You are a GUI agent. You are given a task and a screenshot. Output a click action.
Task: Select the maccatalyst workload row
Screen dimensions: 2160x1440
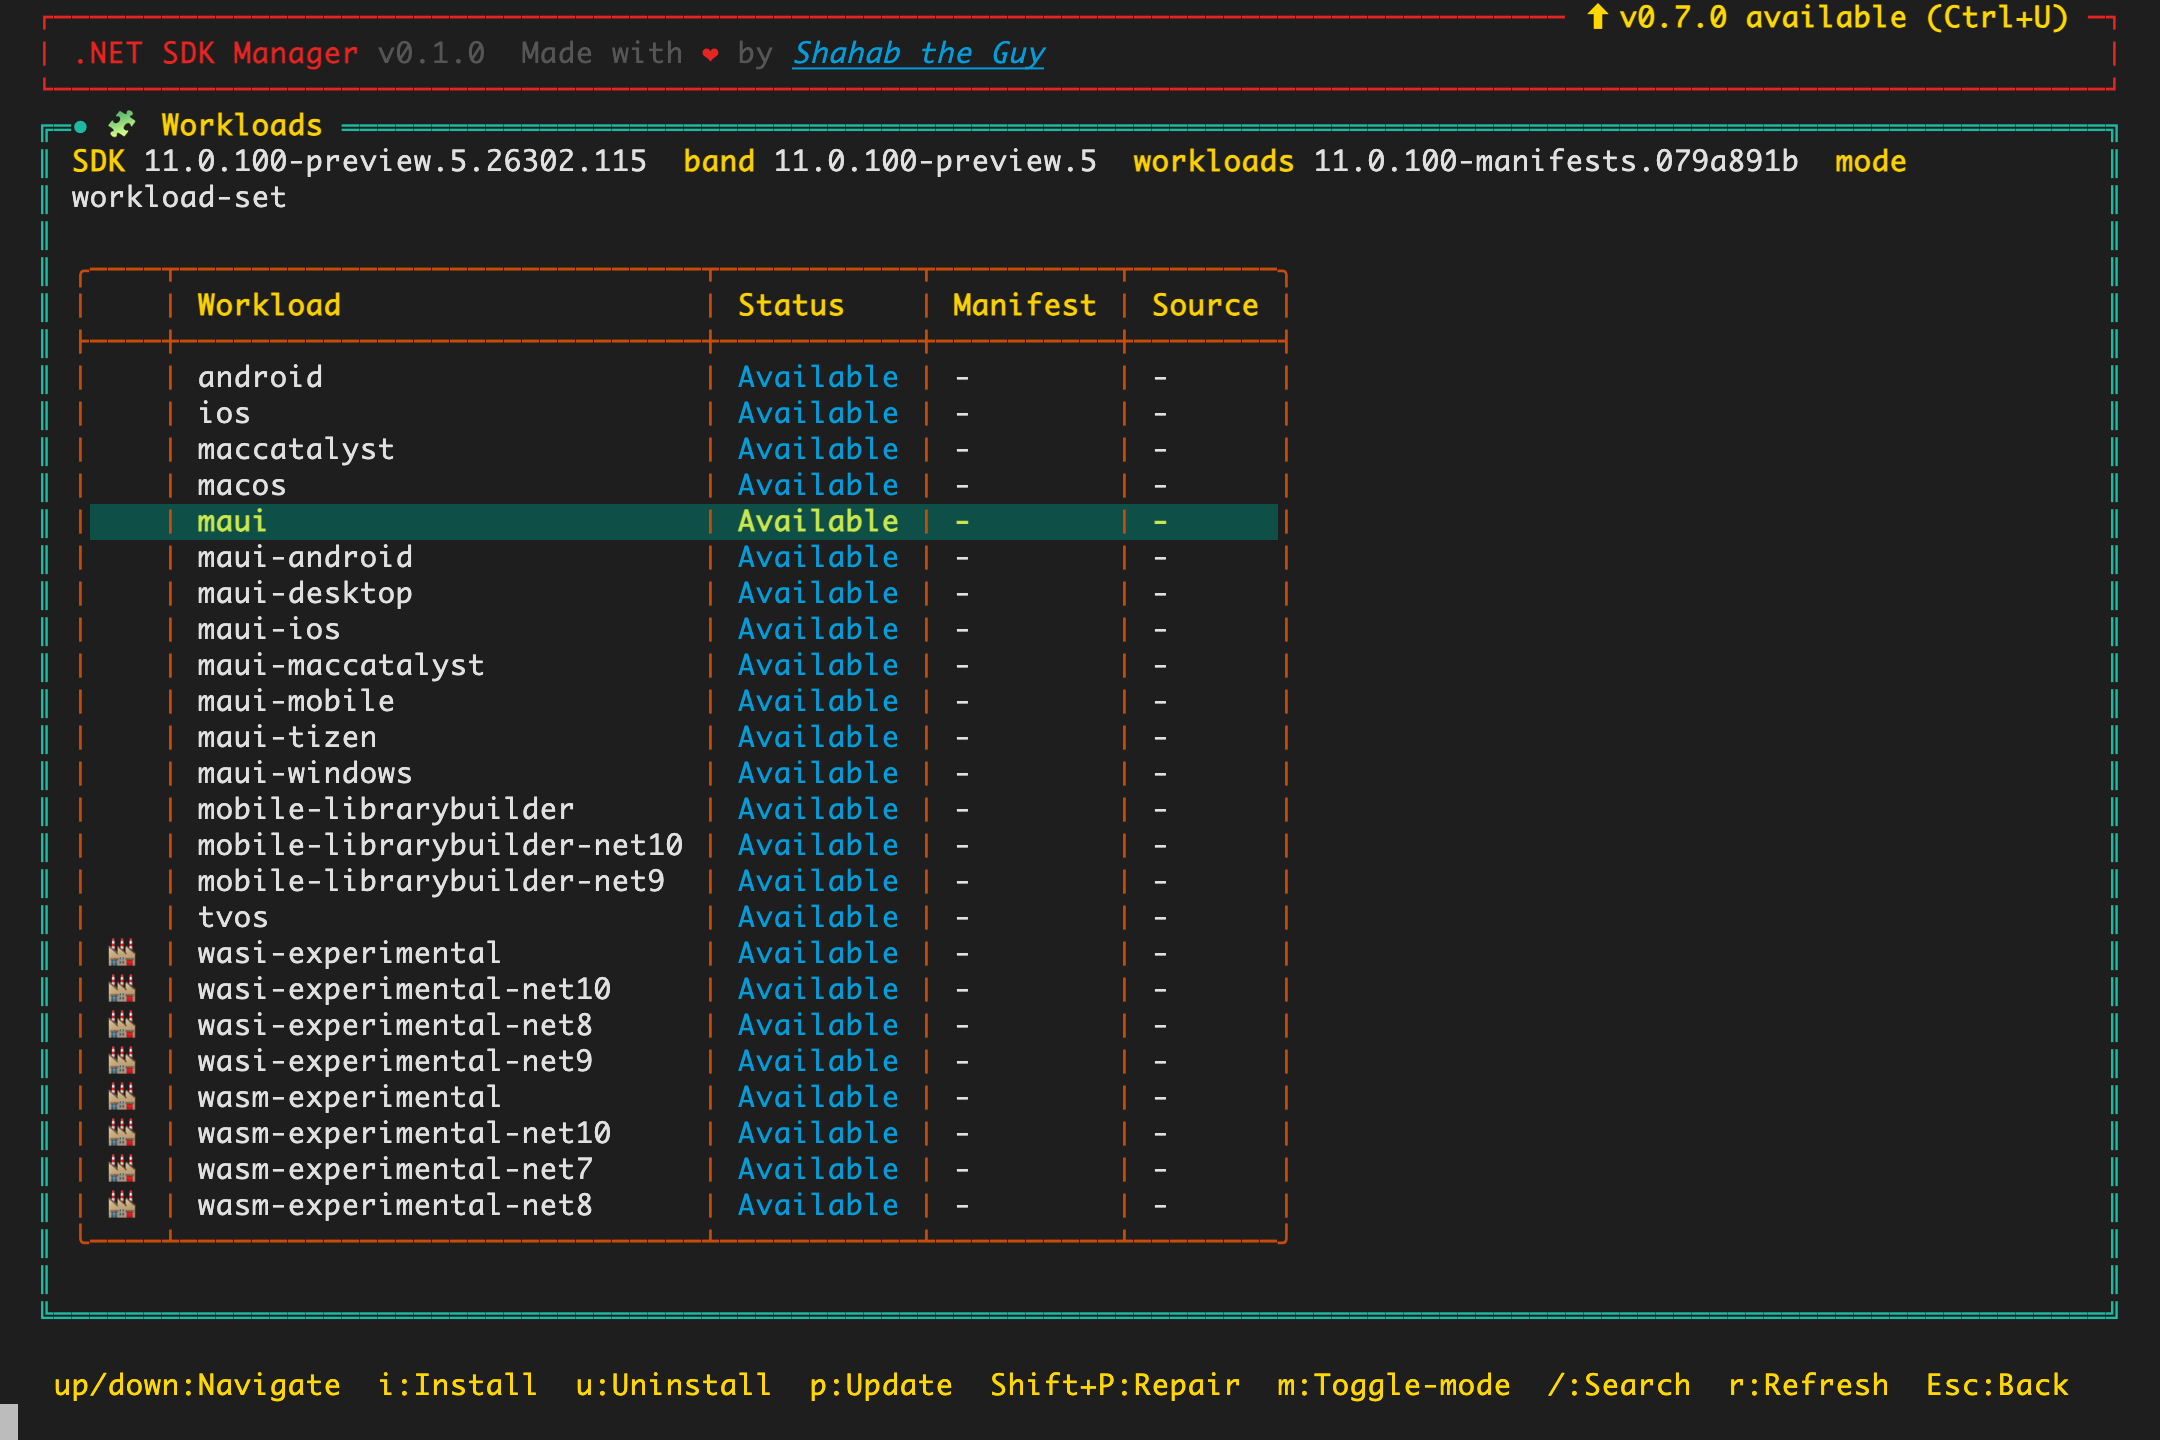click(x=684, y=449)
